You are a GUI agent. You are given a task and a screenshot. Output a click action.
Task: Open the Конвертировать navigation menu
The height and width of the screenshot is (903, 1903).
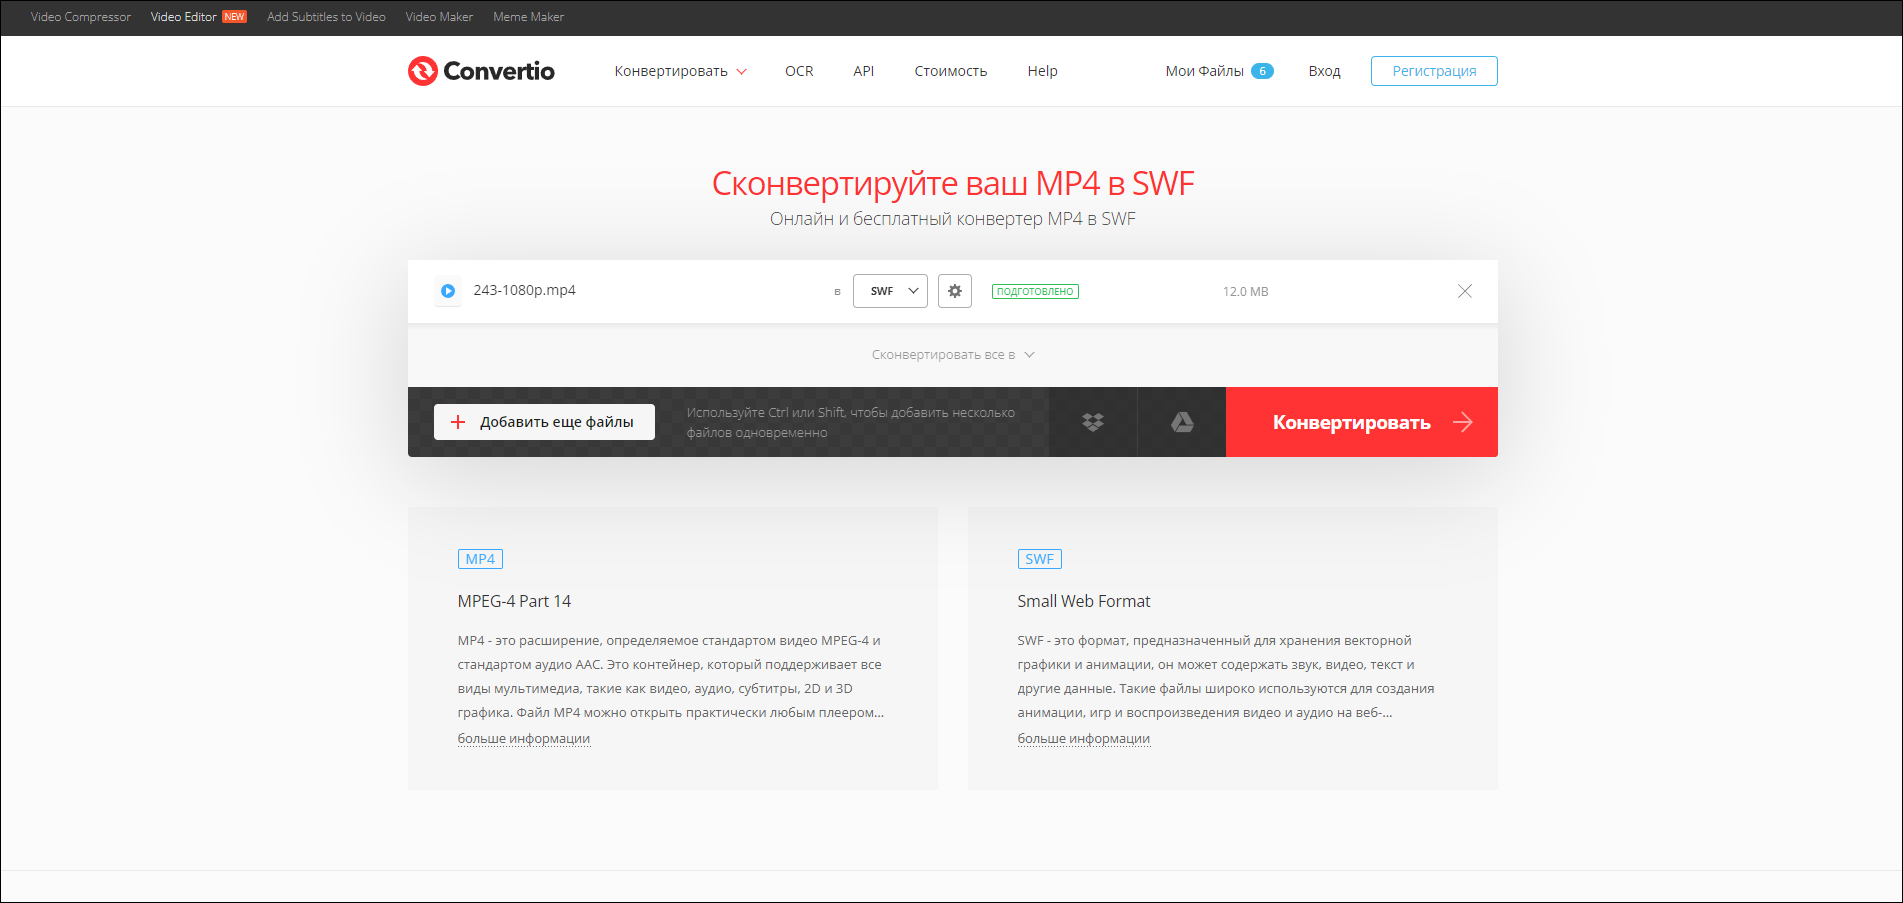tap(680, 71)
